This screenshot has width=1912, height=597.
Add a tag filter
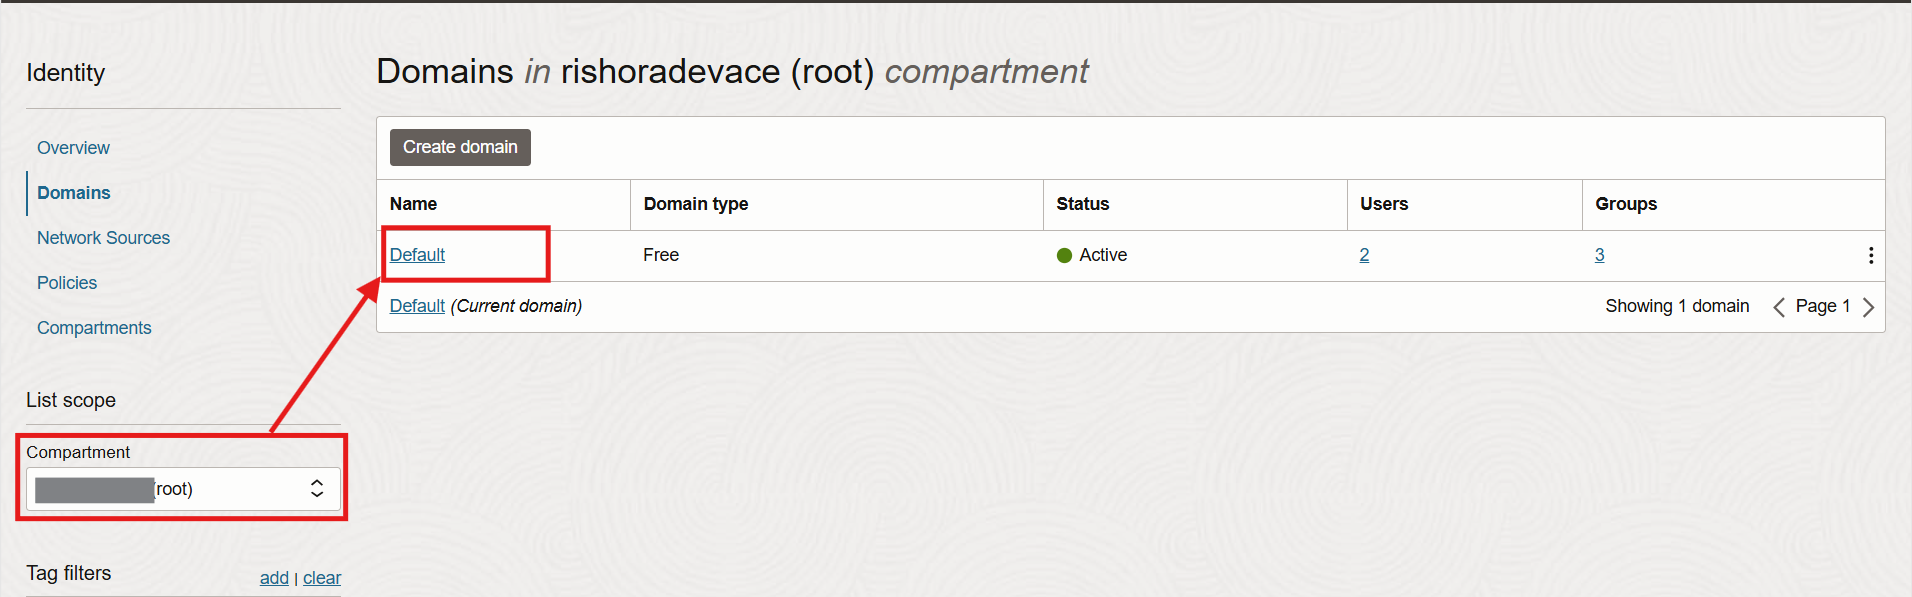click(x=273, y=577)
